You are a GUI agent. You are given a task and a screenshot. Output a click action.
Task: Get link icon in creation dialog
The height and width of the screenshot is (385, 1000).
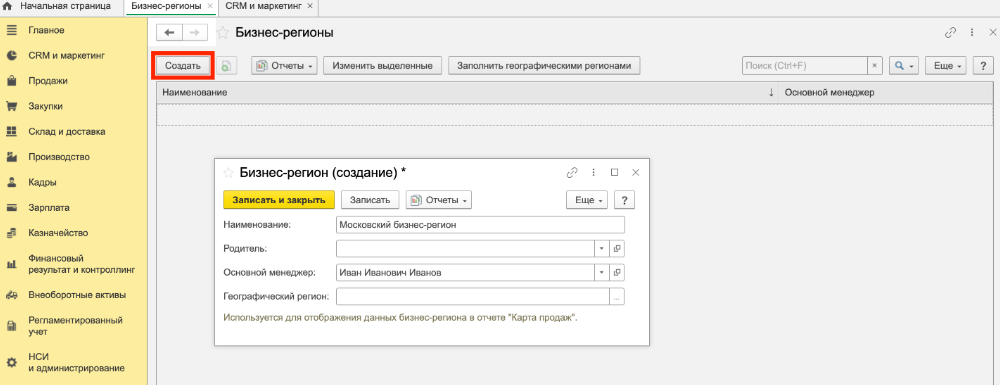[572, 172]
